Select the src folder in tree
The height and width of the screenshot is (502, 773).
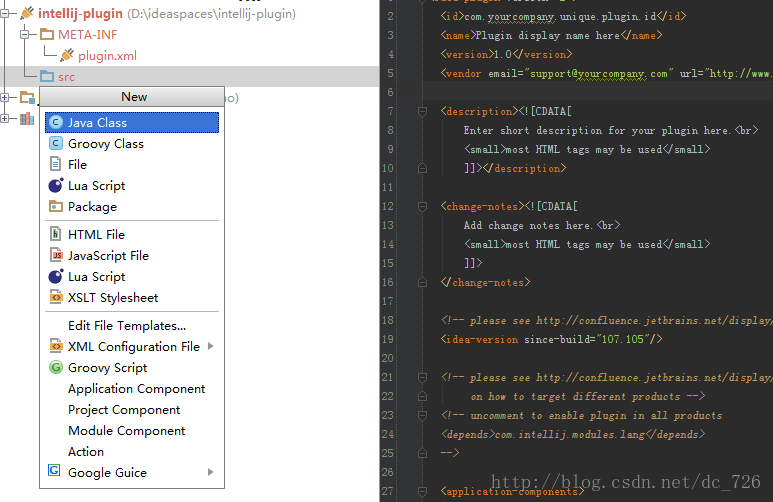(65, 76)
